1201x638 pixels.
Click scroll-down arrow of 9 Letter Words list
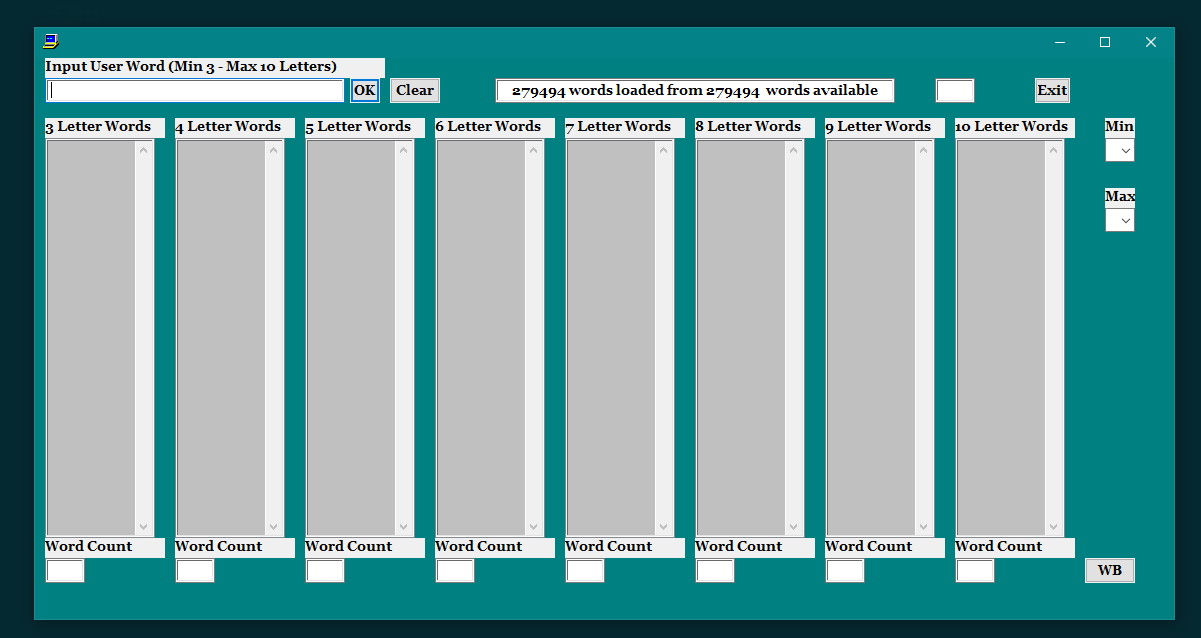click(924, 527)
